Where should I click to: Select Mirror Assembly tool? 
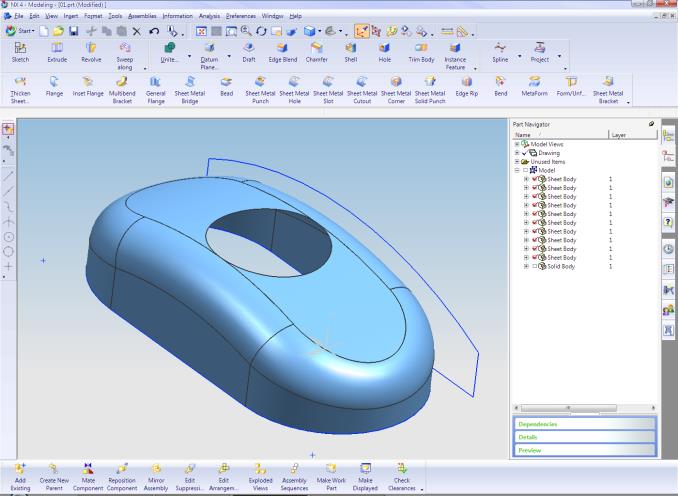pos(156,477)
